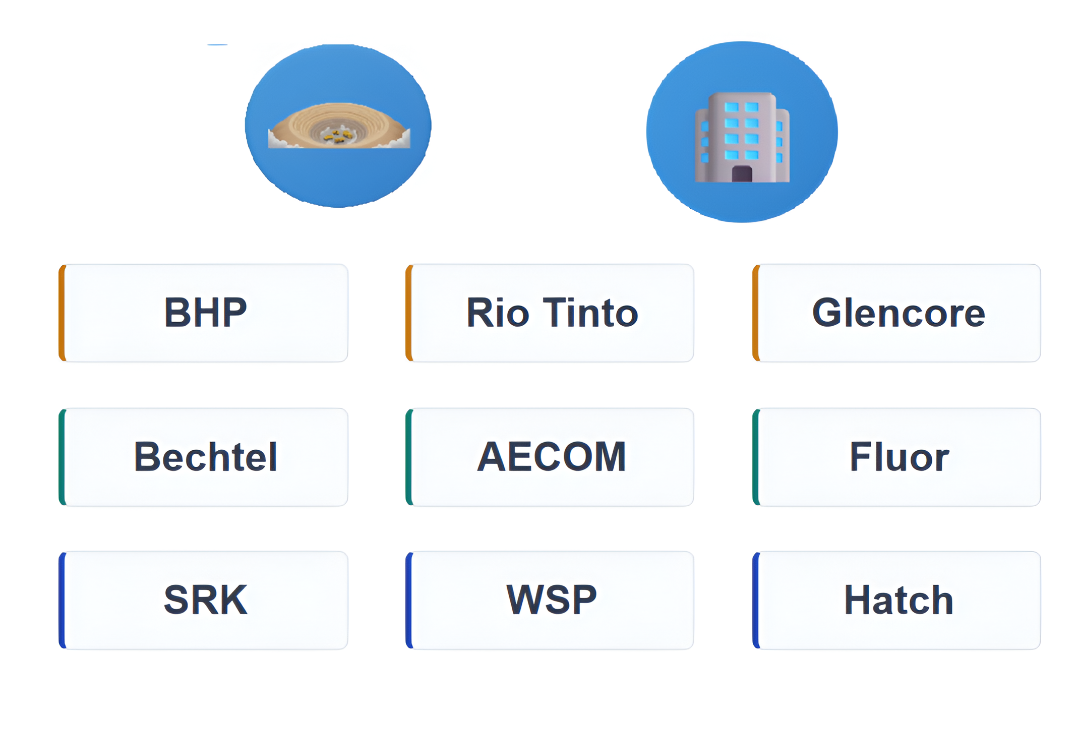The image size is (1080, 731).
Task: Click the teal edge of Fluor card
Action: (756, 457)
